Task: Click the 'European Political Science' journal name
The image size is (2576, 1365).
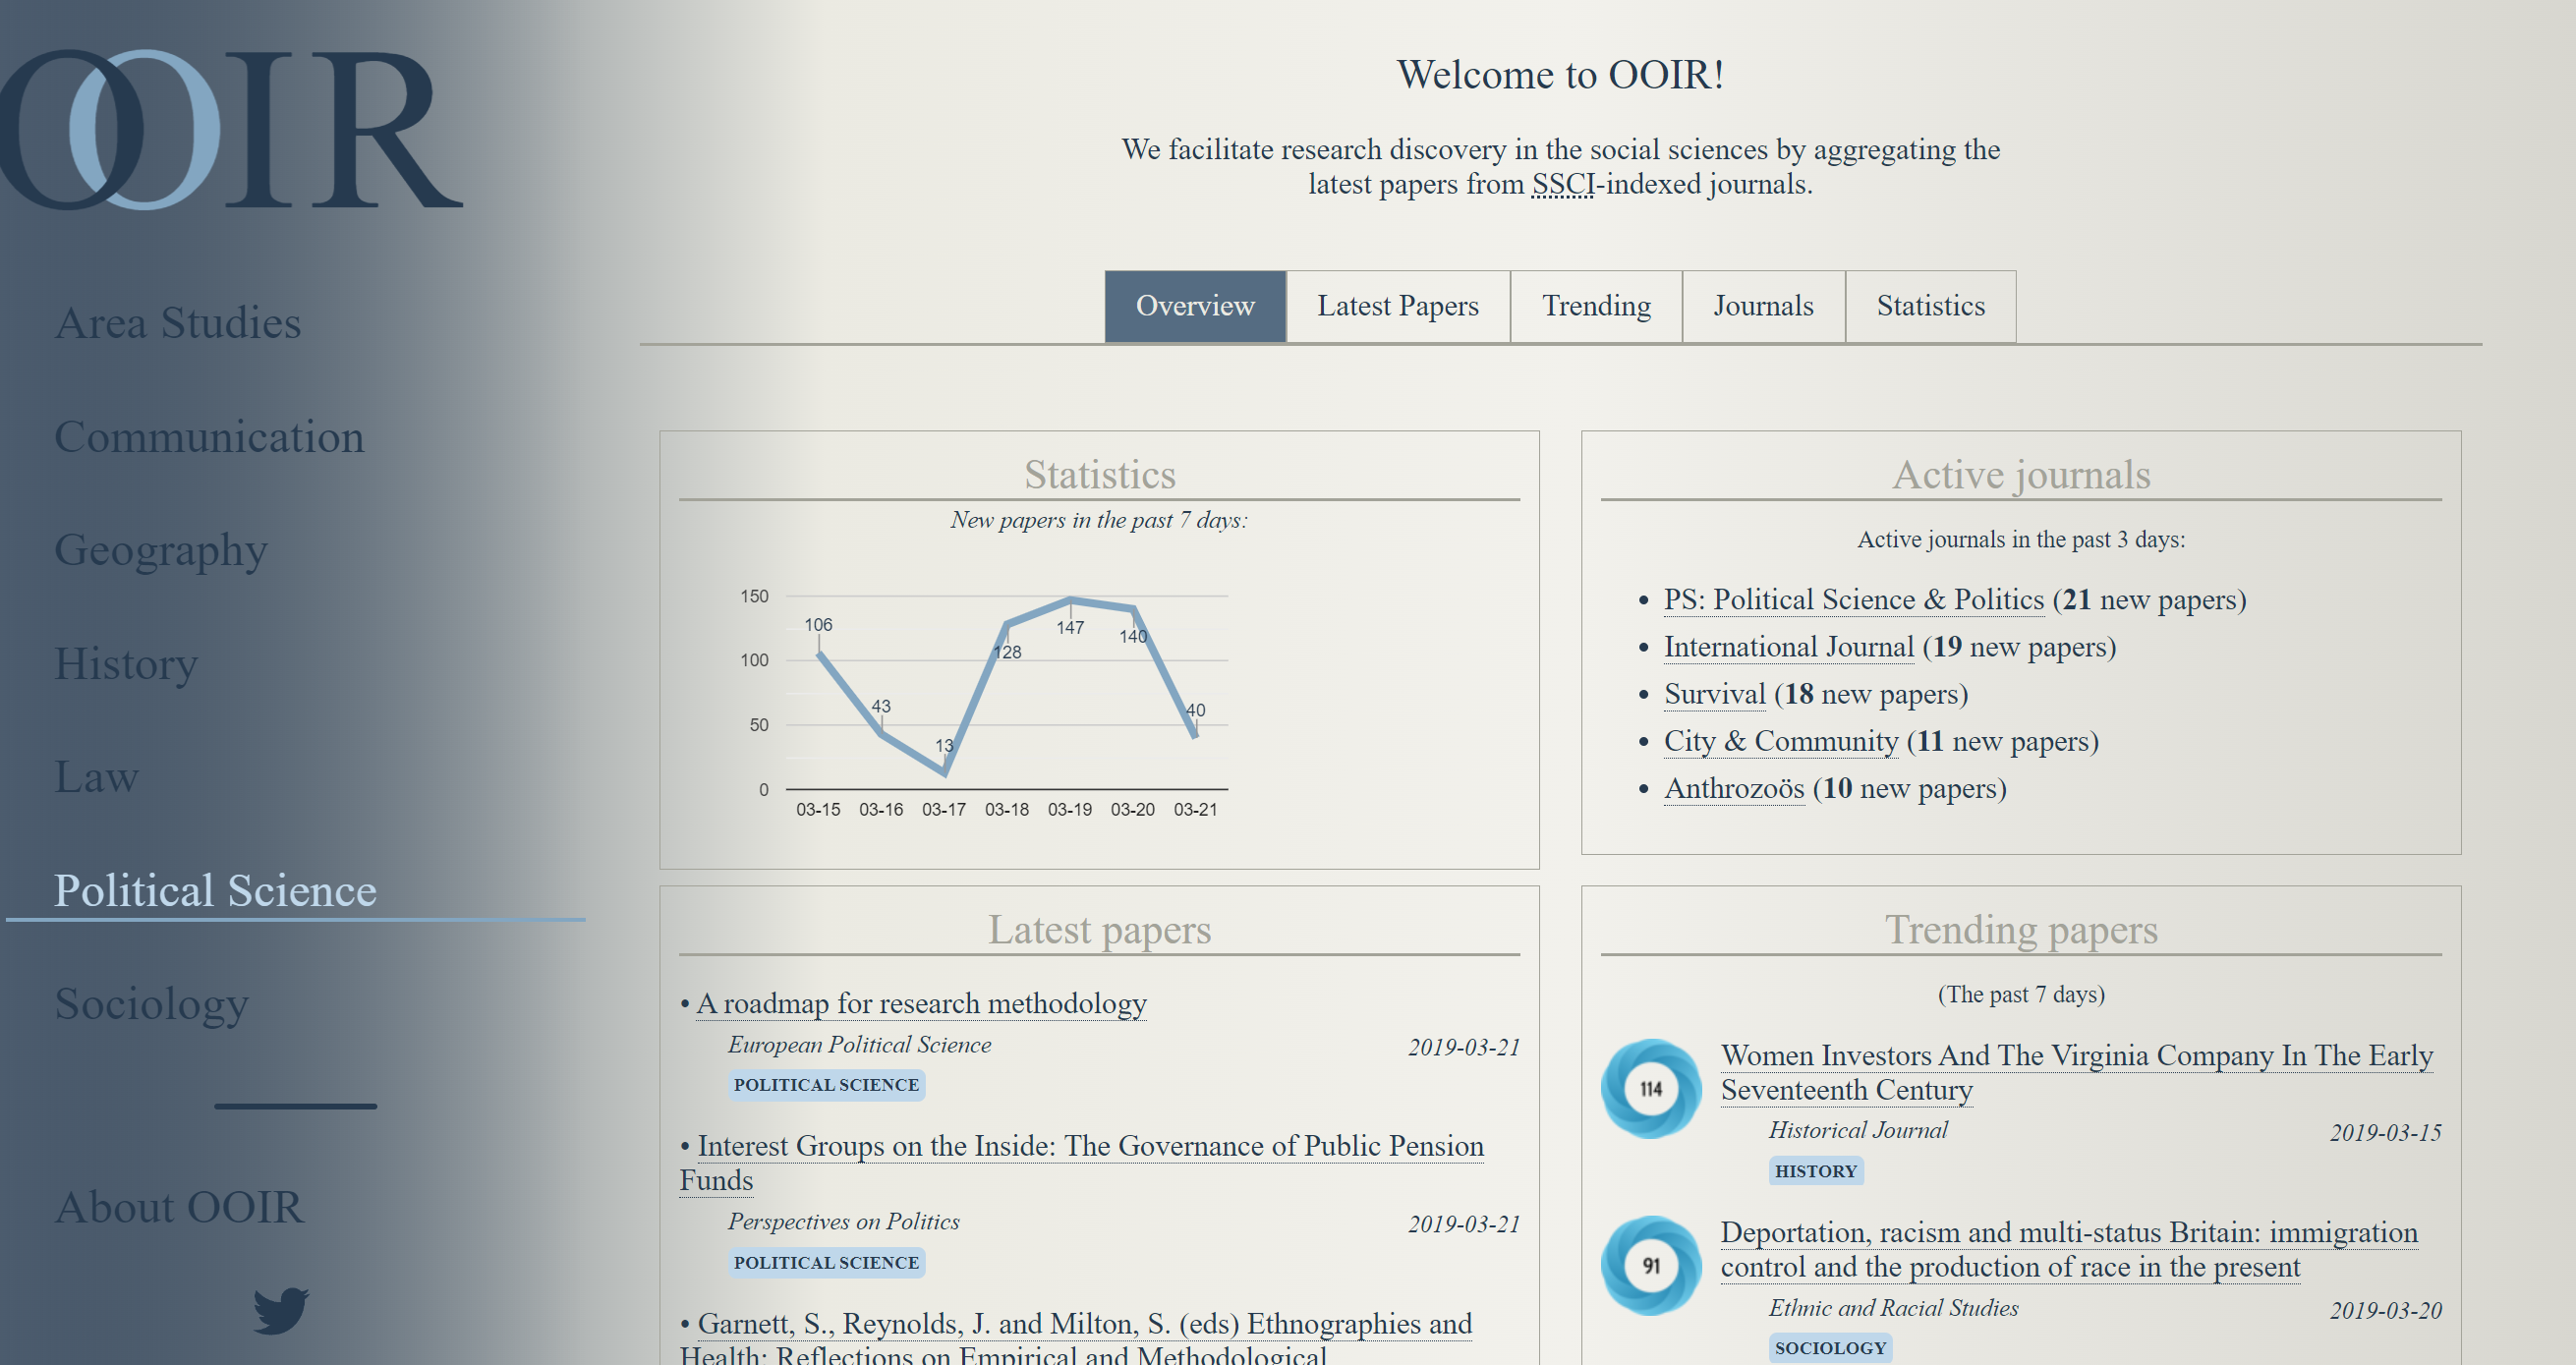Action: click(859, 1045)
